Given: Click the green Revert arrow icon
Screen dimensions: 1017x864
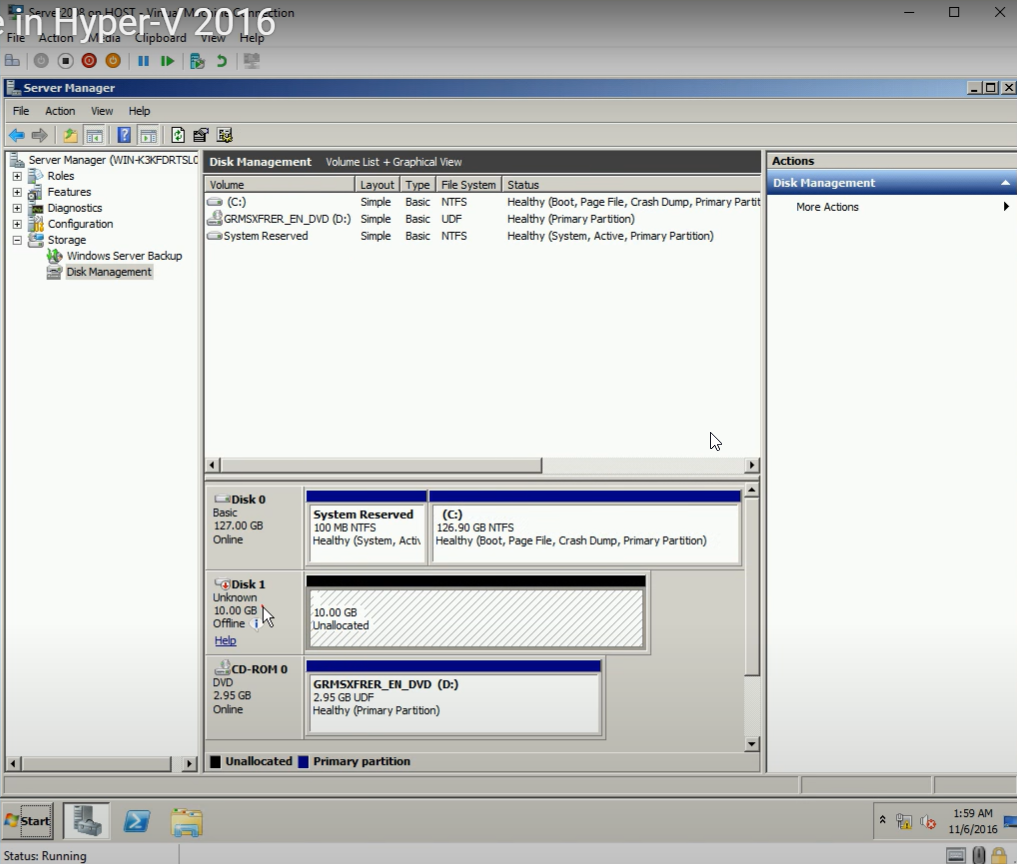Looking at the screenshot, I should [x=222, y=61].
